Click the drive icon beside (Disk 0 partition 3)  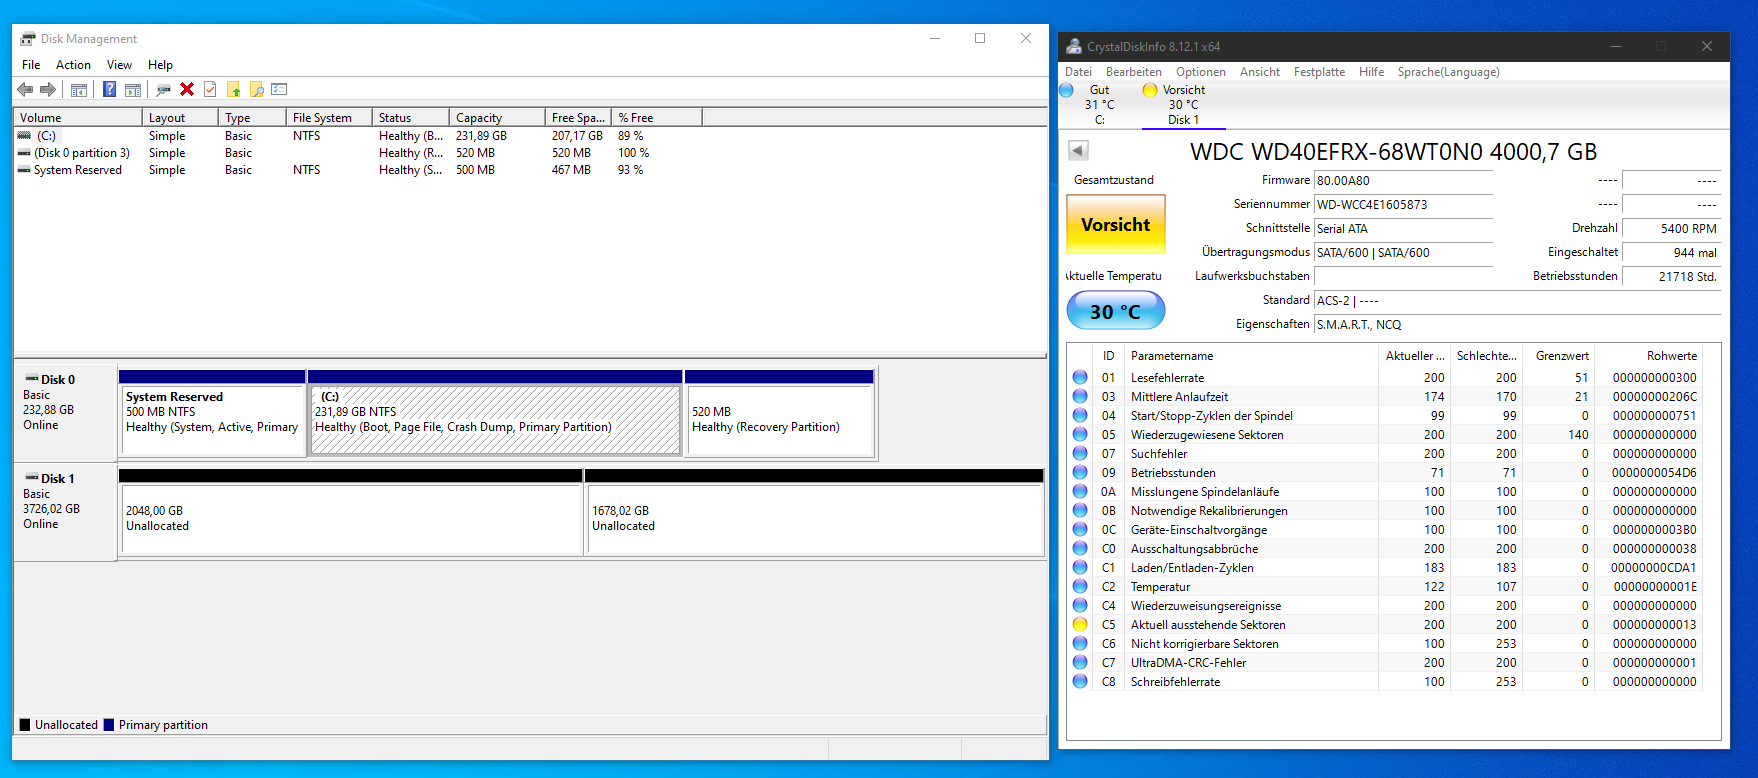pos(24,152)
